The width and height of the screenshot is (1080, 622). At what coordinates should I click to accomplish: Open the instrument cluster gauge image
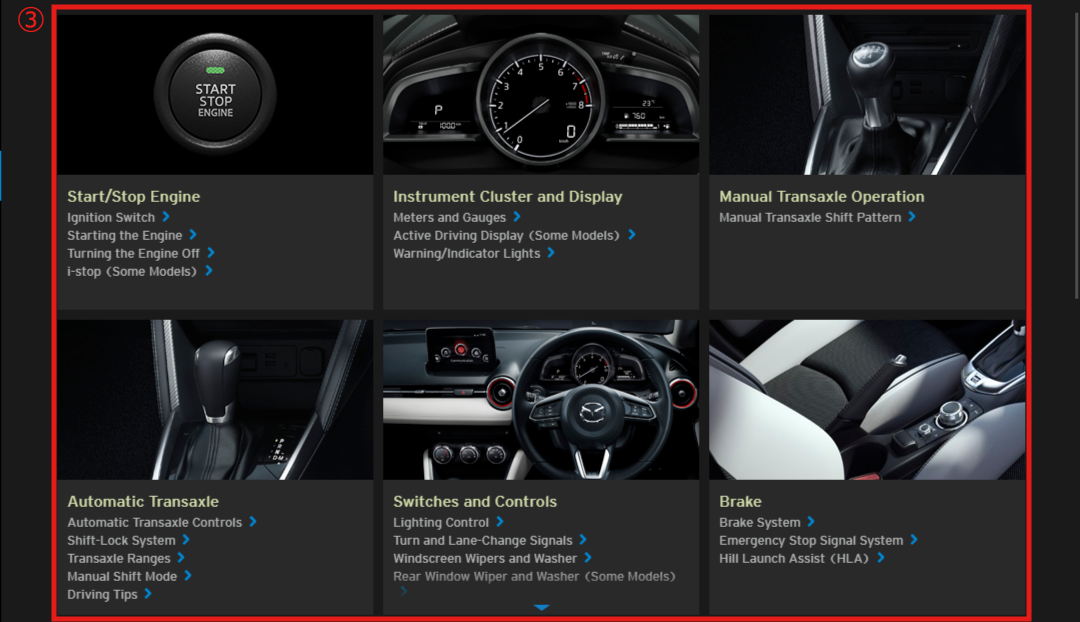click(541, 95)
